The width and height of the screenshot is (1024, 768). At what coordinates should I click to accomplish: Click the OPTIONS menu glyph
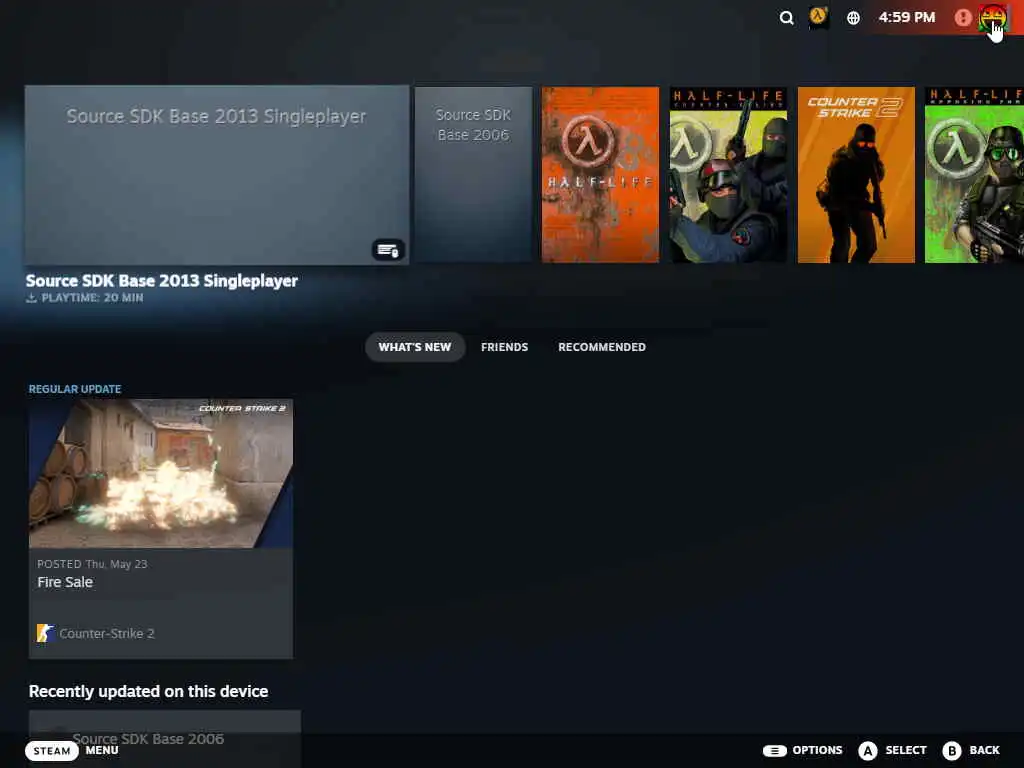tap(774, 750)
